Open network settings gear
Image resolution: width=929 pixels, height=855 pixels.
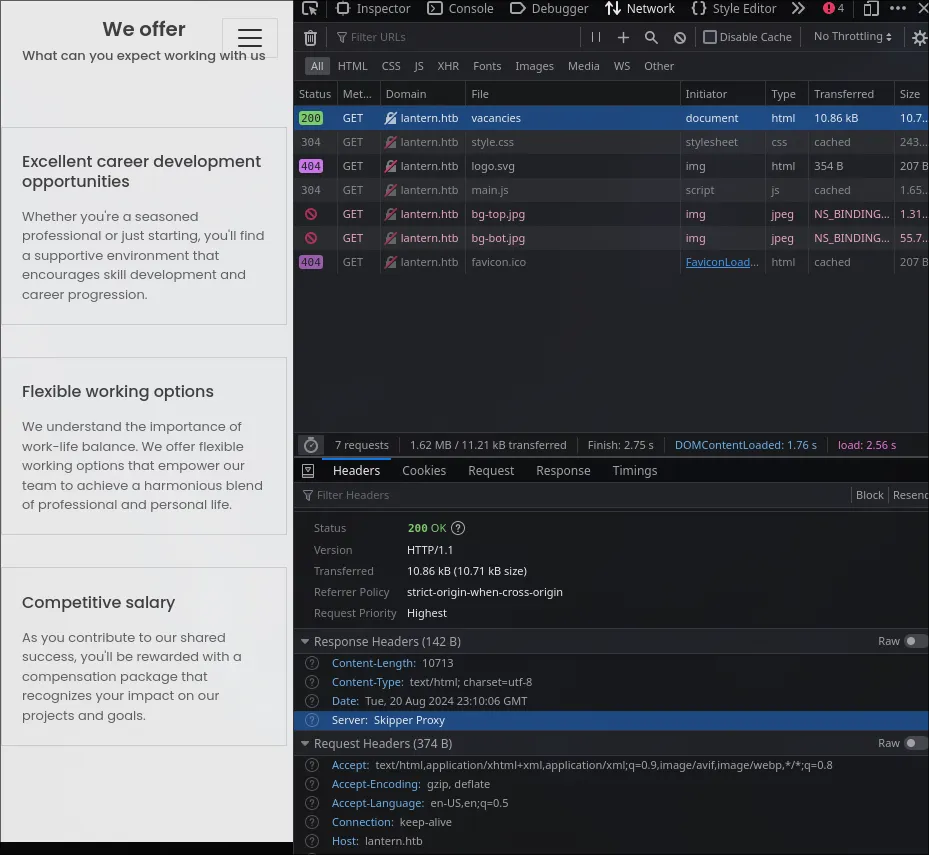tap(919, 38)
